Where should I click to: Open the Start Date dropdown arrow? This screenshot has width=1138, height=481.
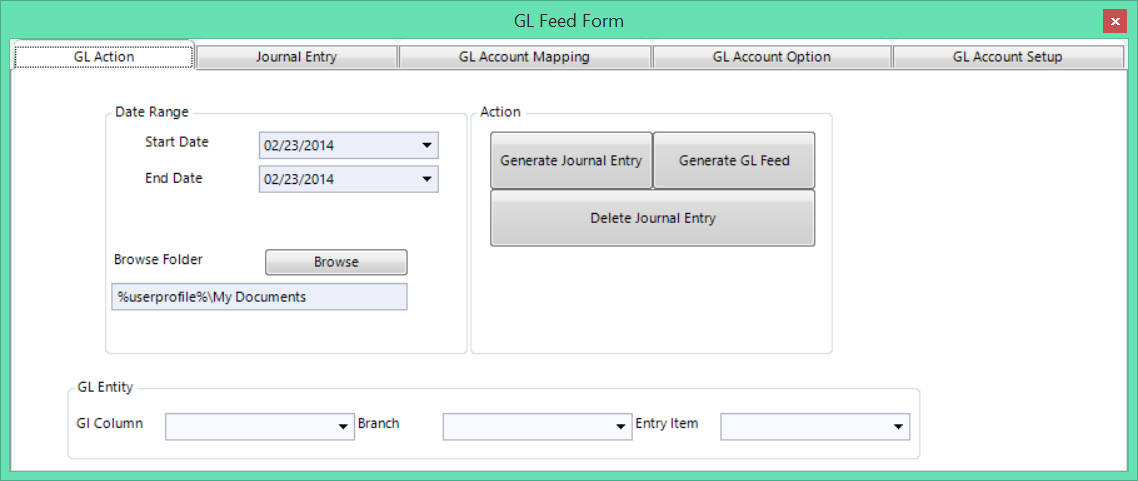coord(427,145)
